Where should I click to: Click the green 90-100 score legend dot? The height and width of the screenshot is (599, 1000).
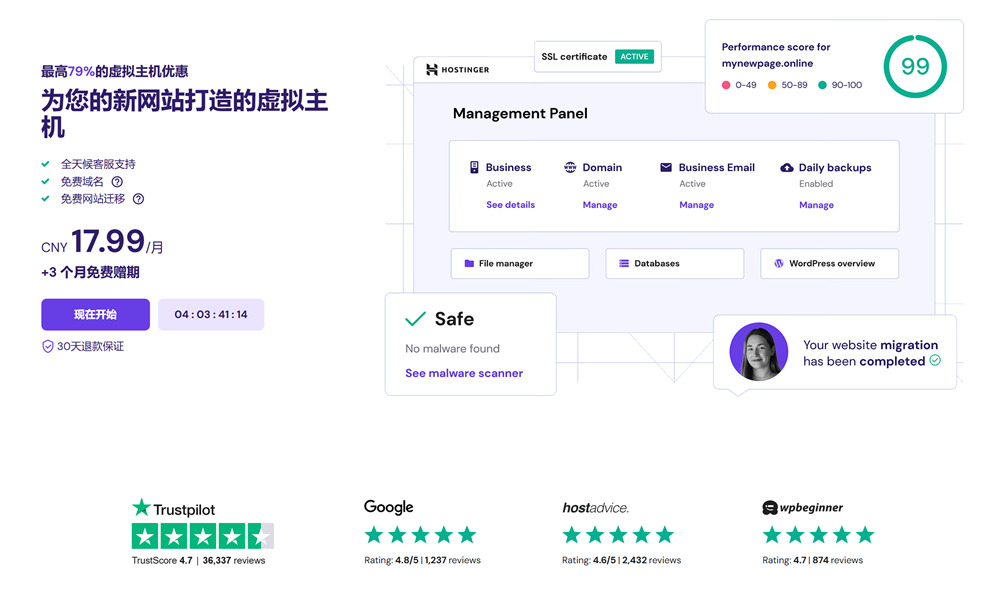click(822, 85)
